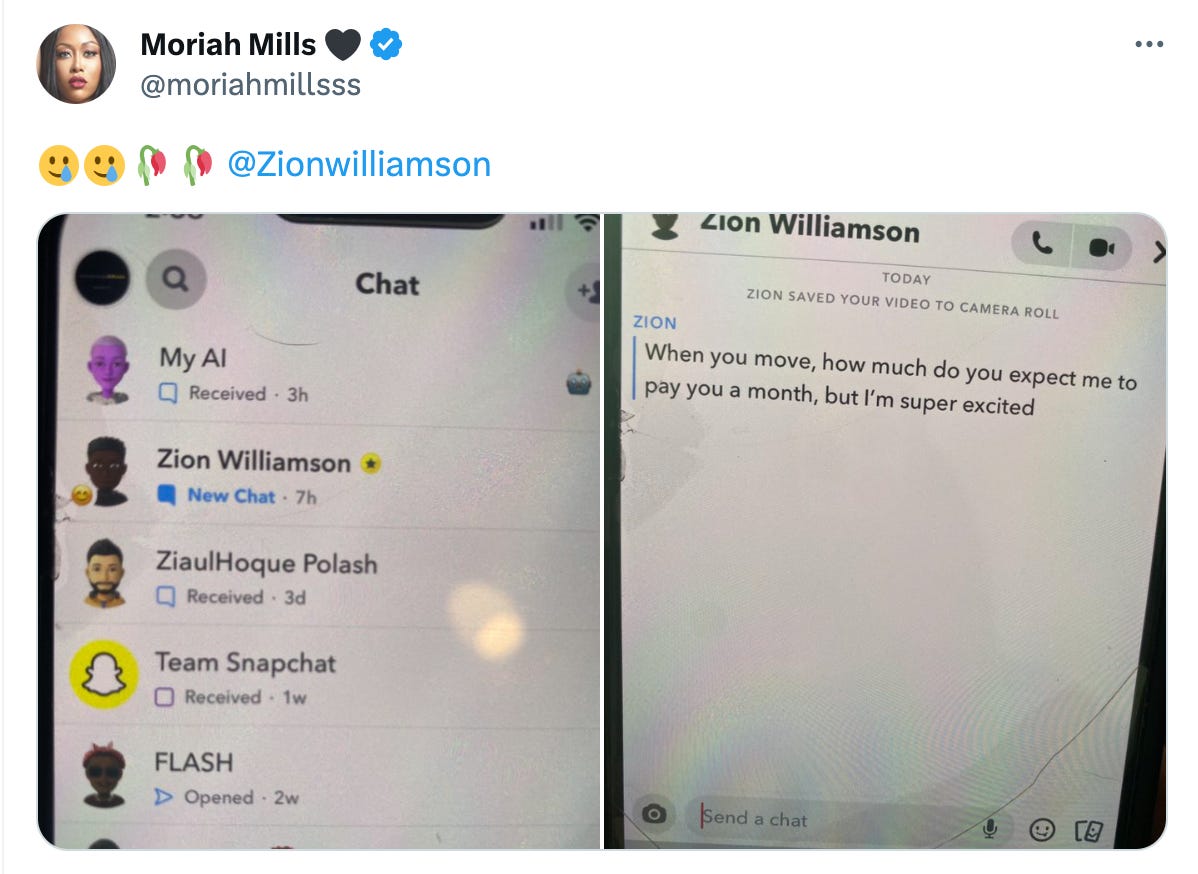
Task: Open Zion Williamson's New Chat conversation
Action: (x=329, y=475)
